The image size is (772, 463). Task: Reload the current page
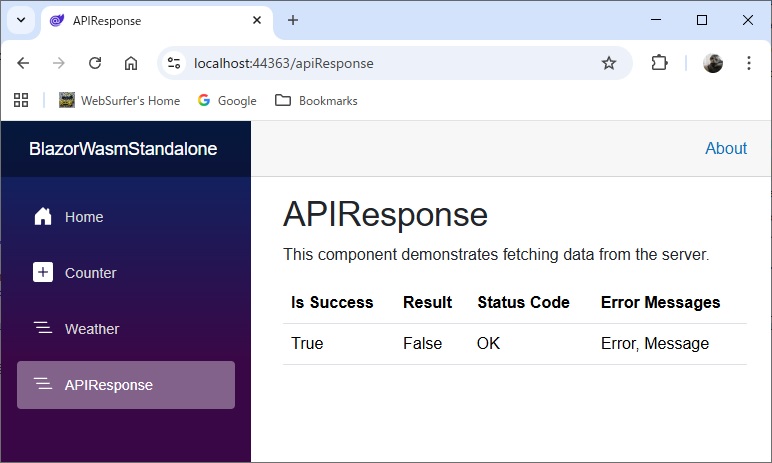(x=95, y=63)
